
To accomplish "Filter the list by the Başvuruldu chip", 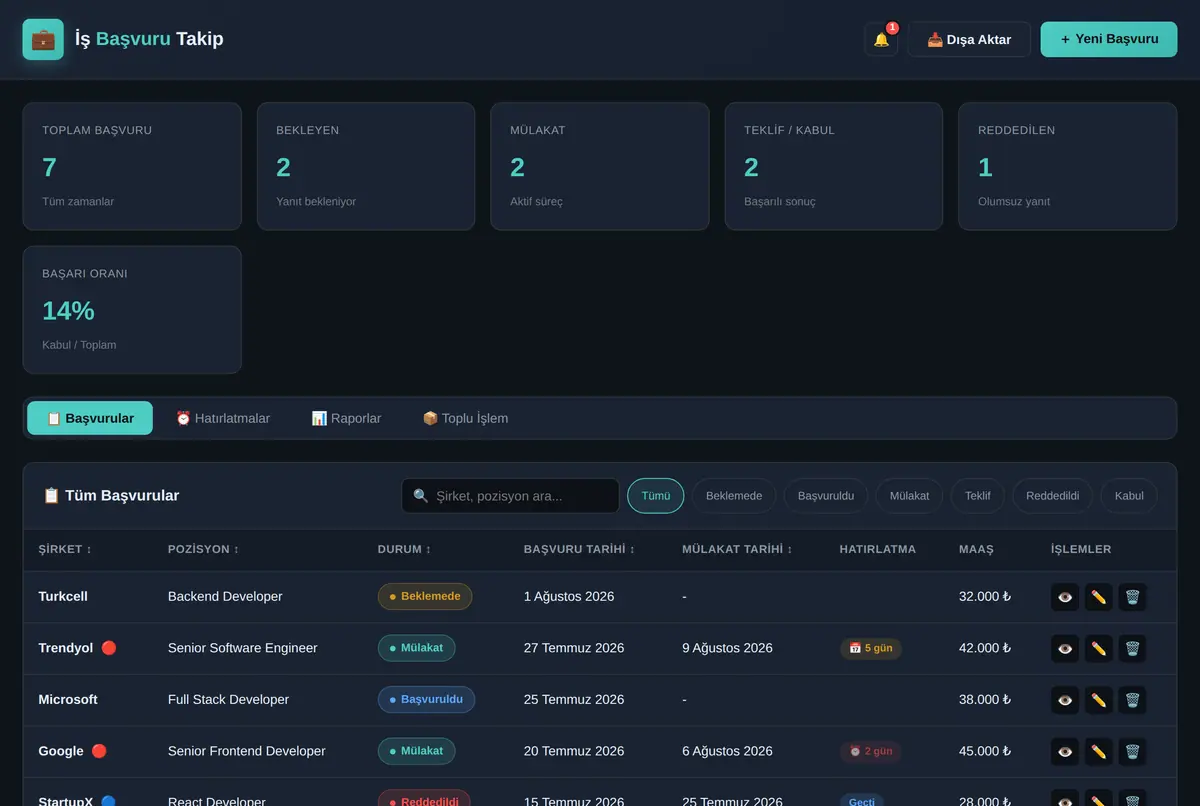I will [826, 496].
